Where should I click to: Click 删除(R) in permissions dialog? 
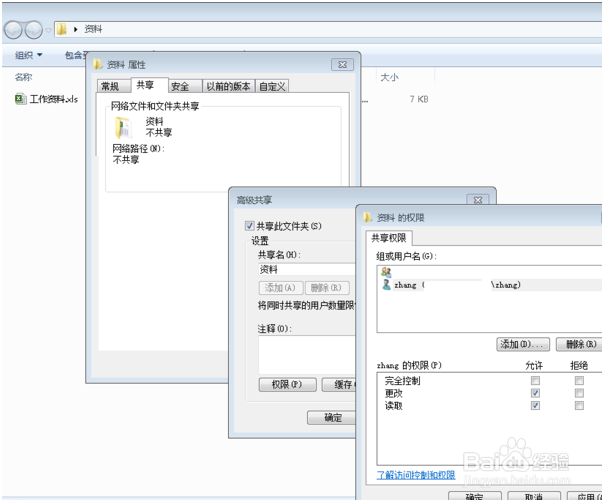pos(580,344)
